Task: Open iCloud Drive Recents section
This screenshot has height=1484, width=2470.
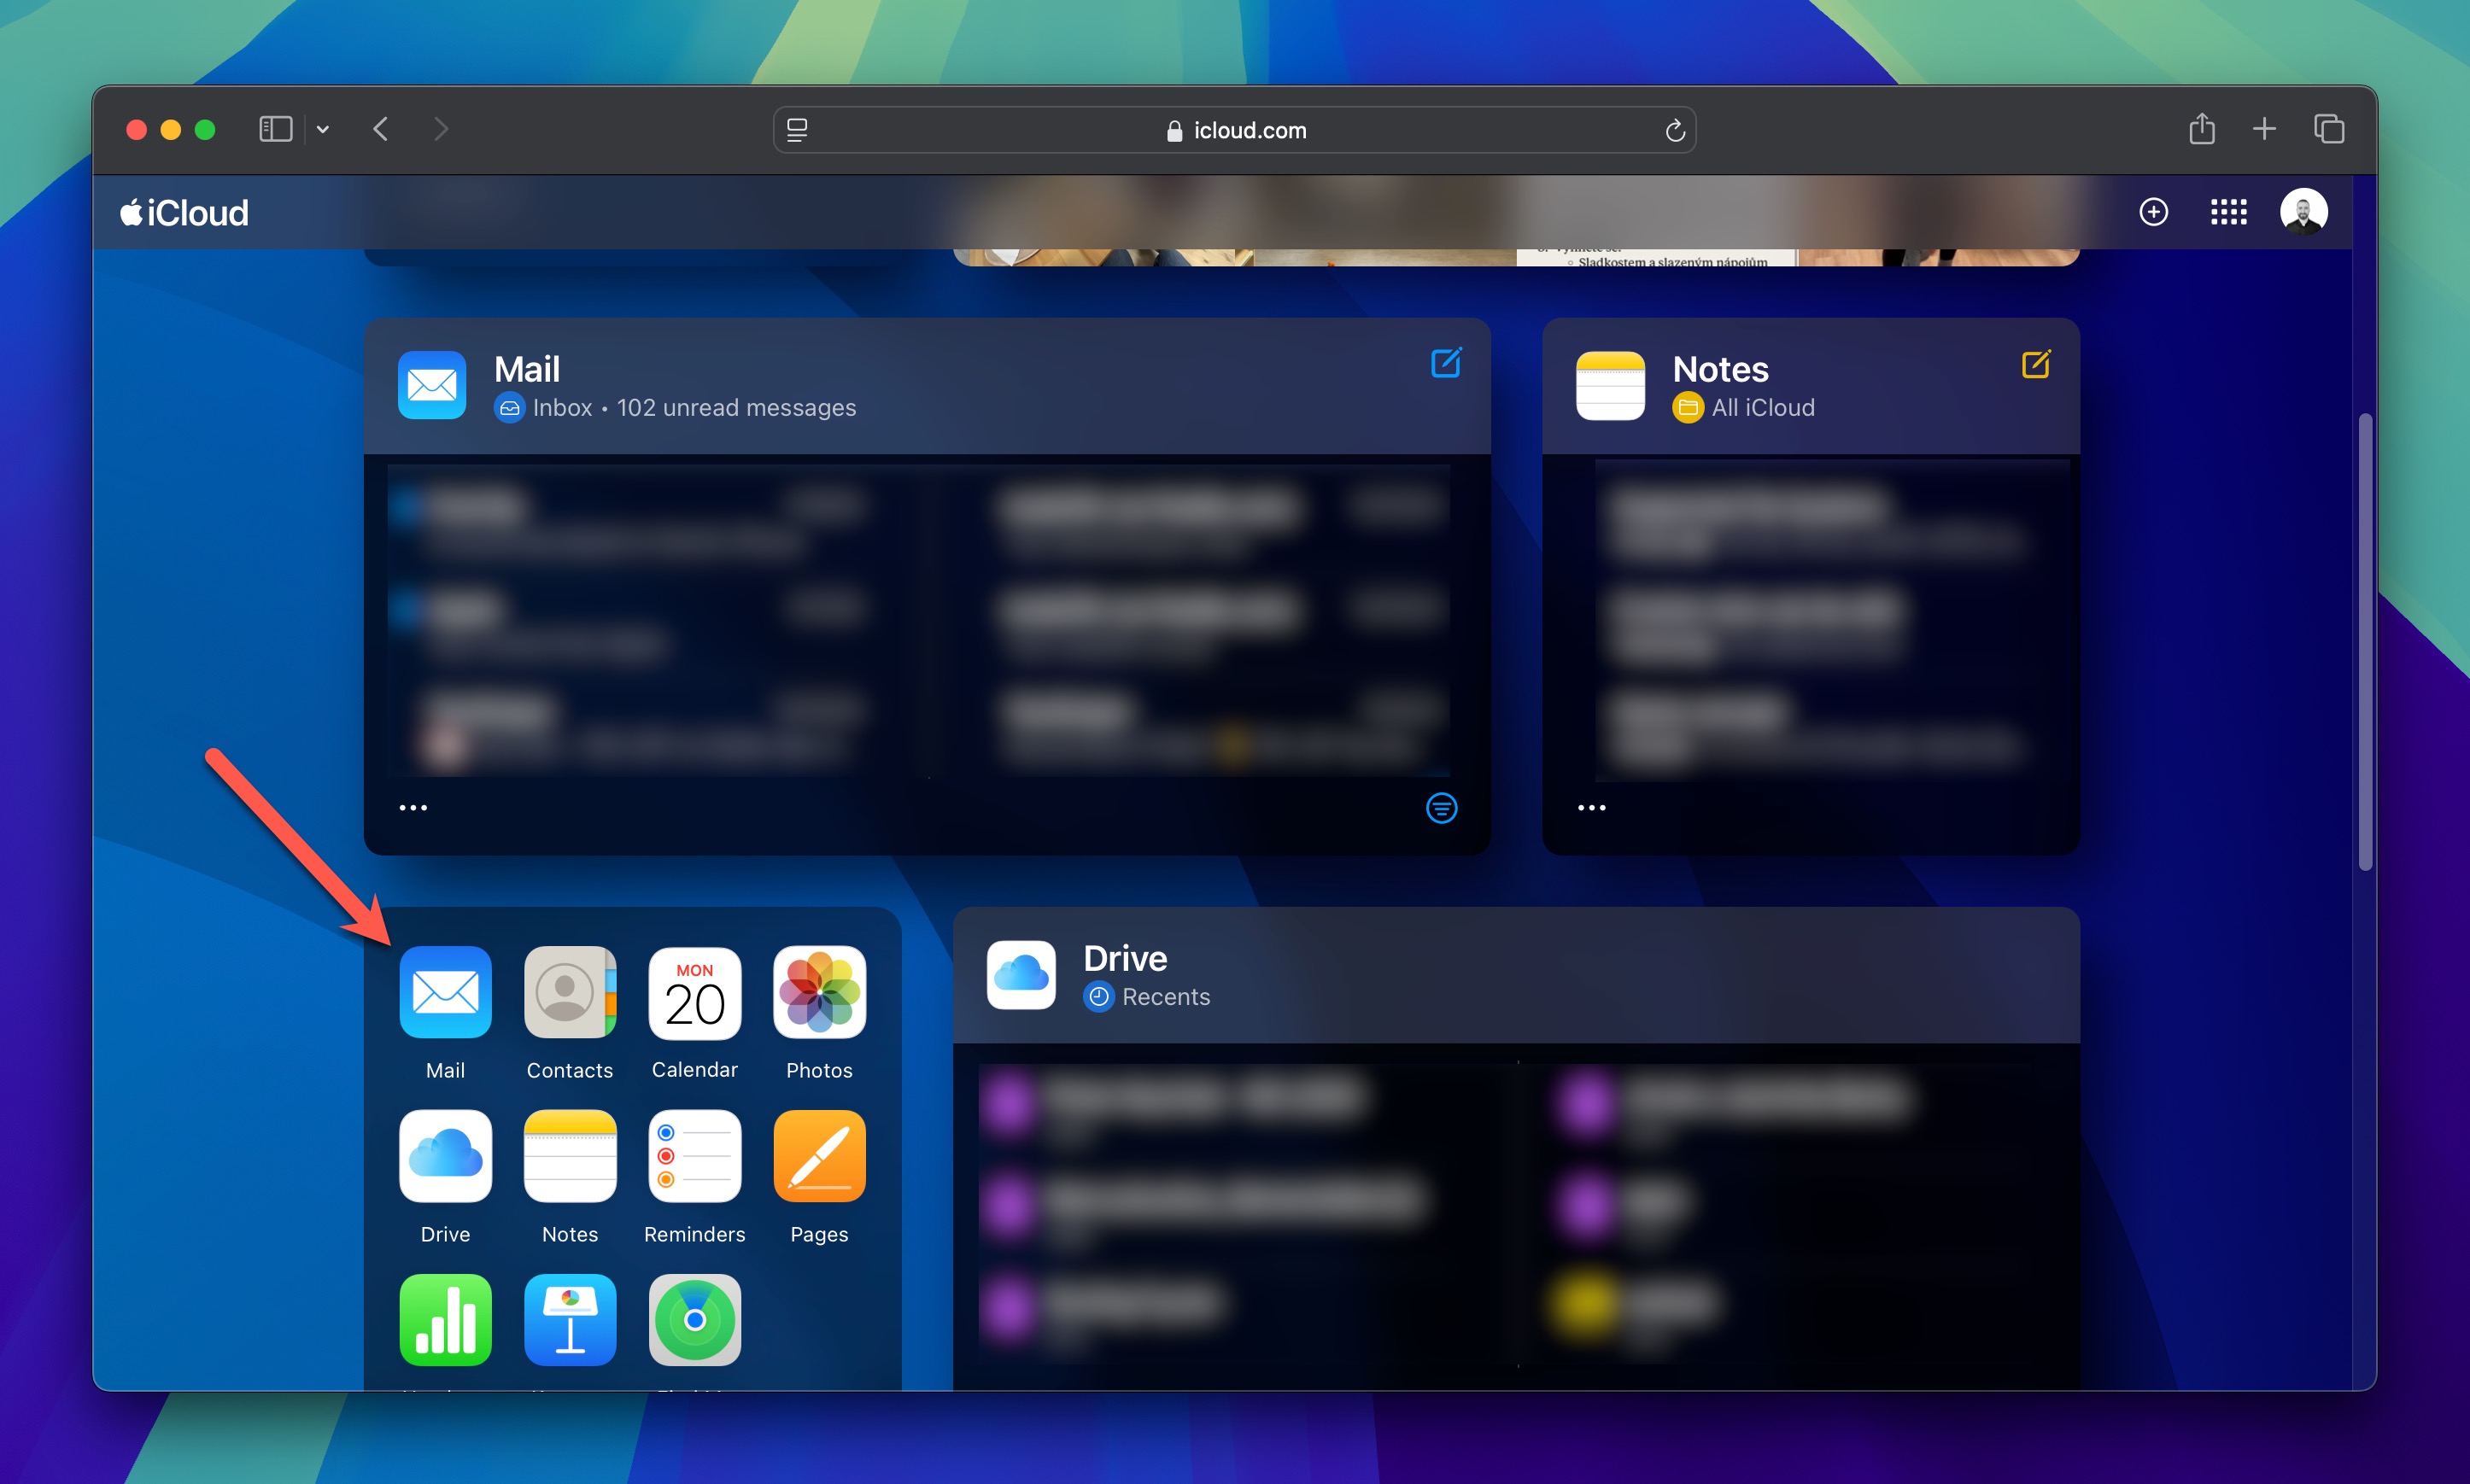Action: pos(1164,996)
